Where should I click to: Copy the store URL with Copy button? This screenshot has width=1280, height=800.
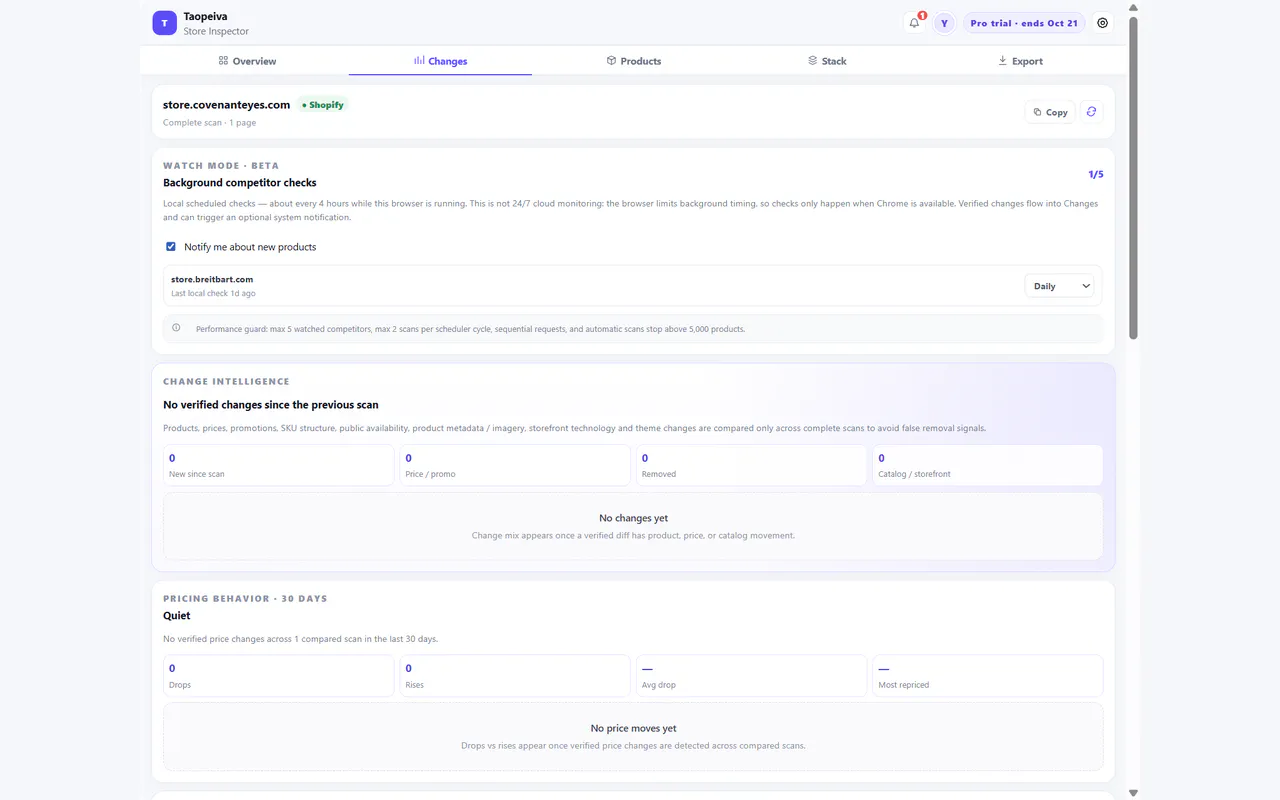point(1050,112)
